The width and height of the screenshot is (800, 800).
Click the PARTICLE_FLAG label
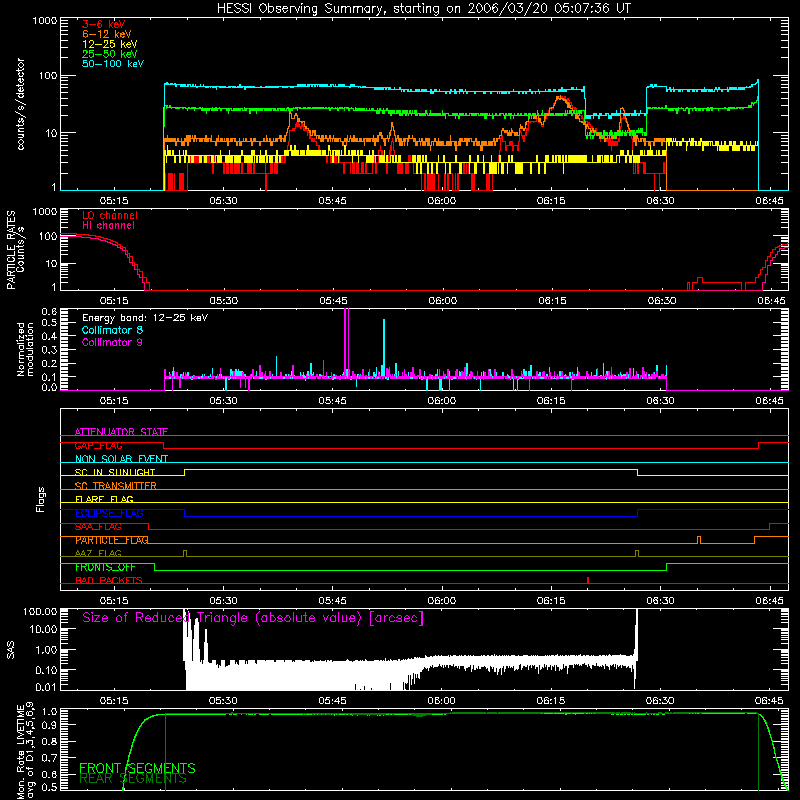112,540
